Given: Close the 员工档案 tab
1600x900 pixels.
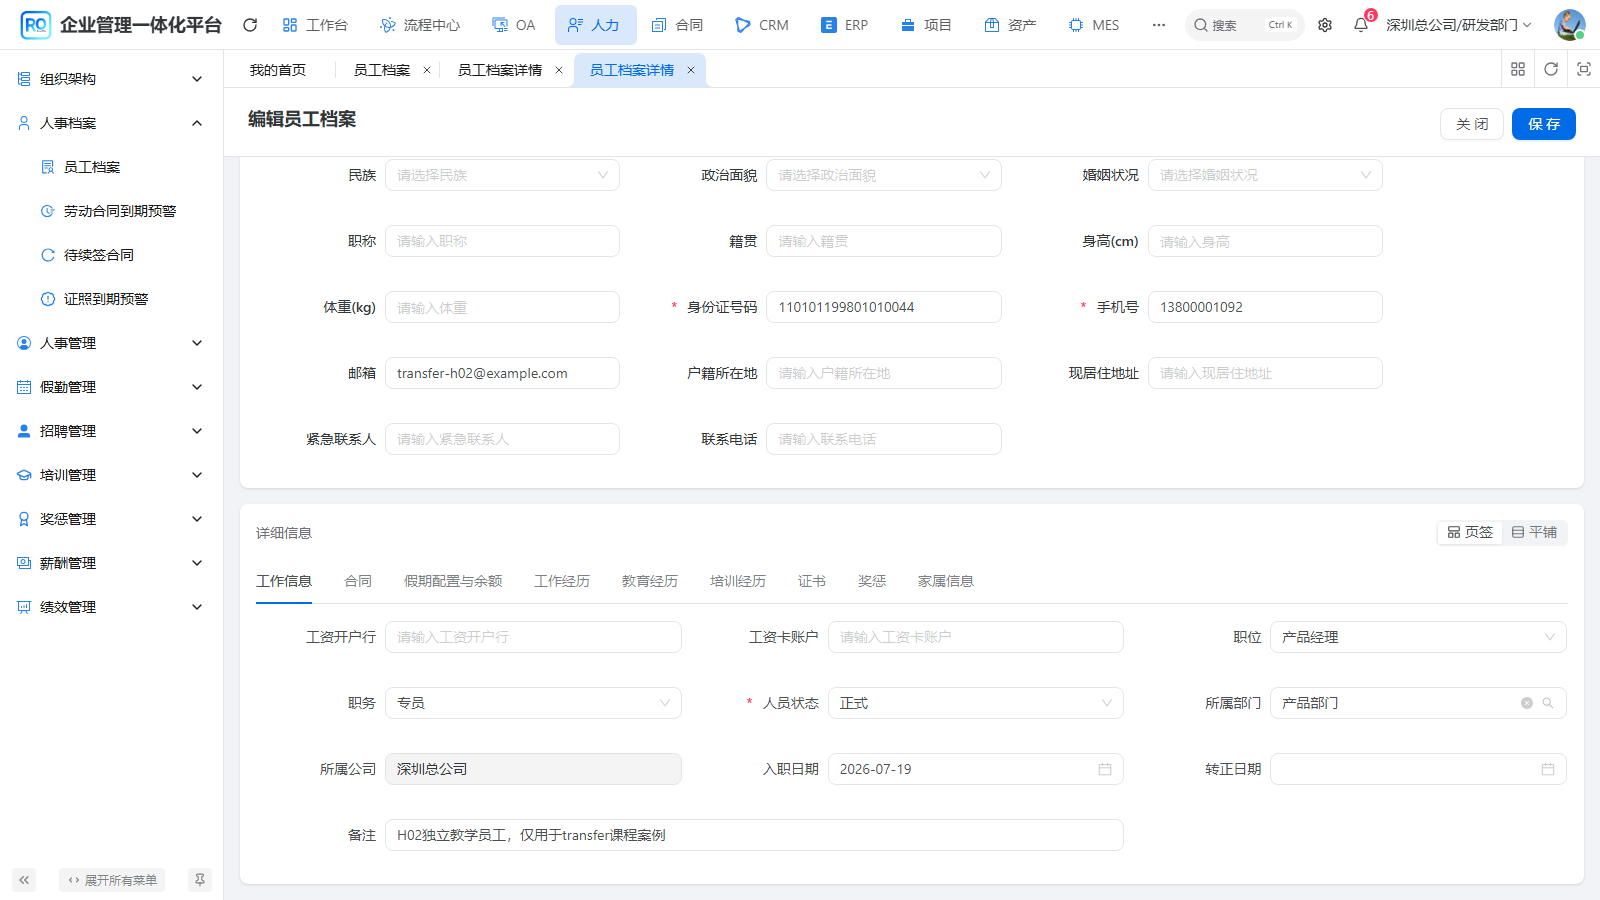Looking at the screenshot, I should tap(427, 70).
